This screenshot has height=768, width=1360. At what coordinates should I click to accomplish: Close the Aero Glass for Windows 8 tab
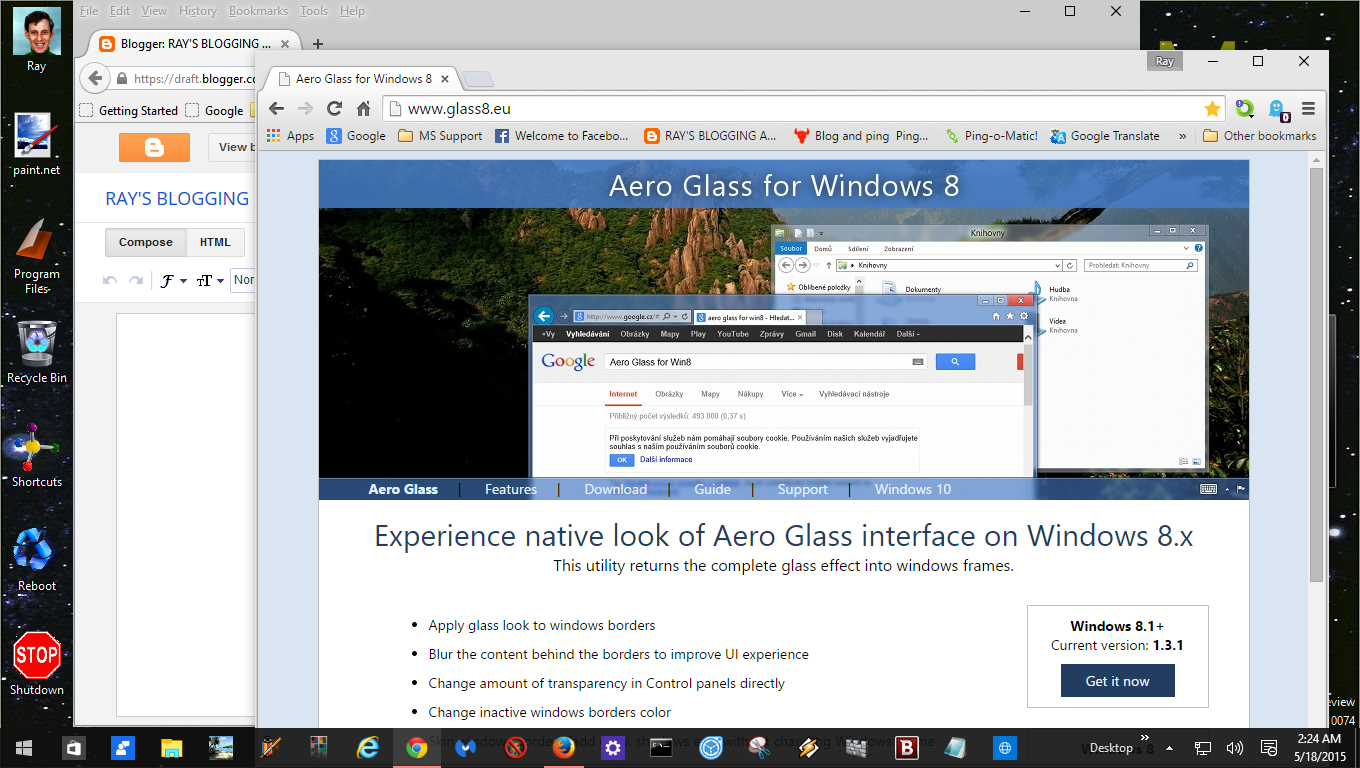tap(445, 79)
